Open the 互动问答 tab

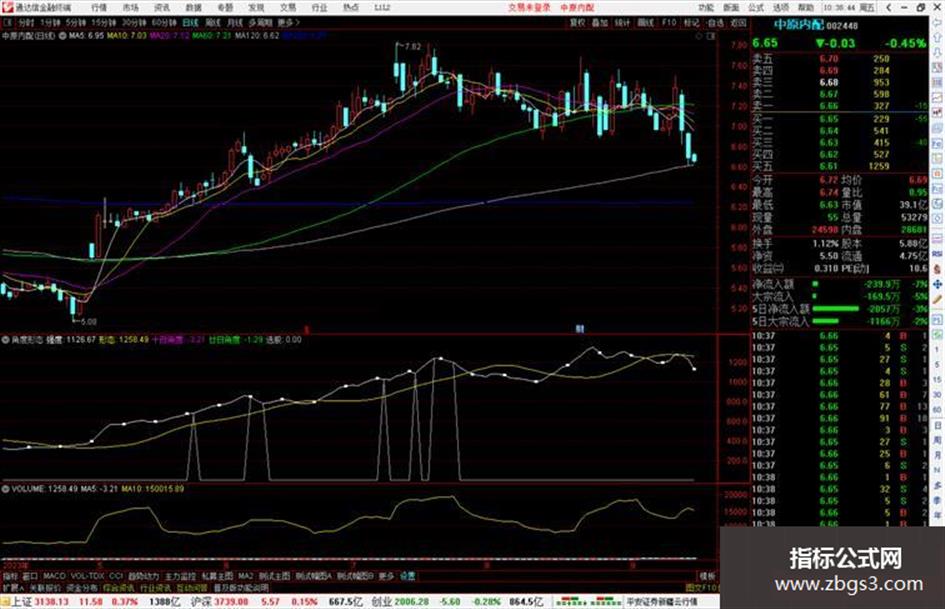point(192,587)
